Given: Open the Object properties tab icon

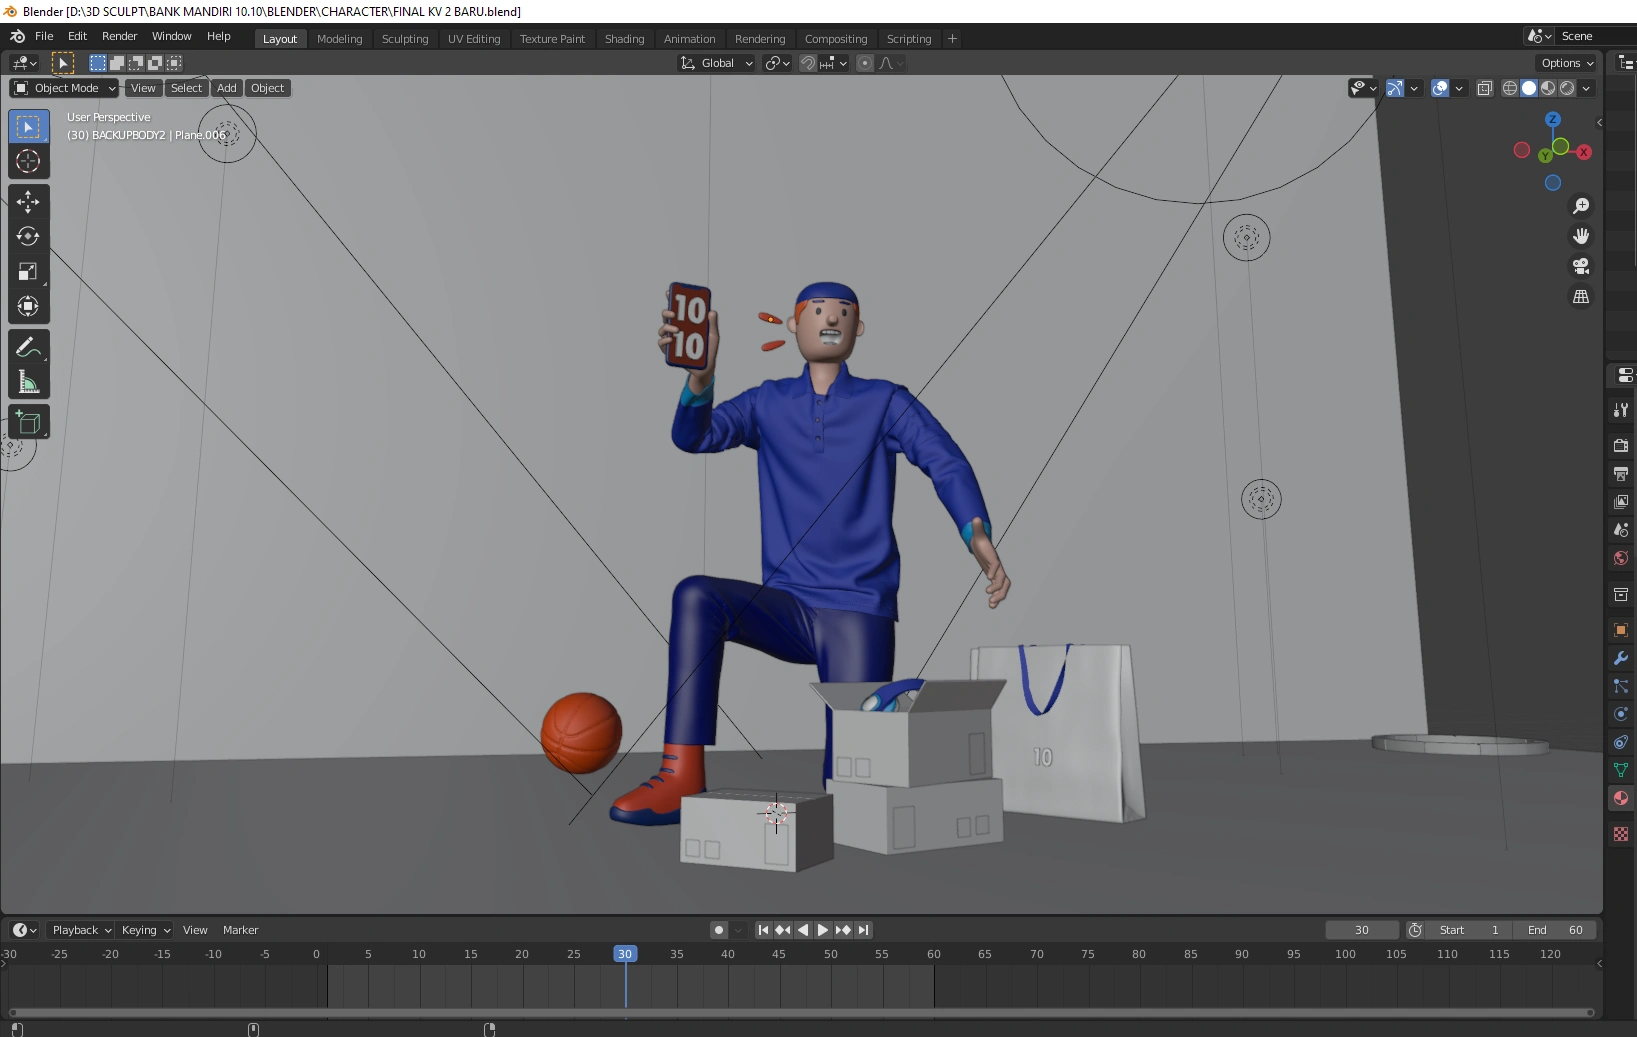Looking at the screenshot, I should 1621,630.
